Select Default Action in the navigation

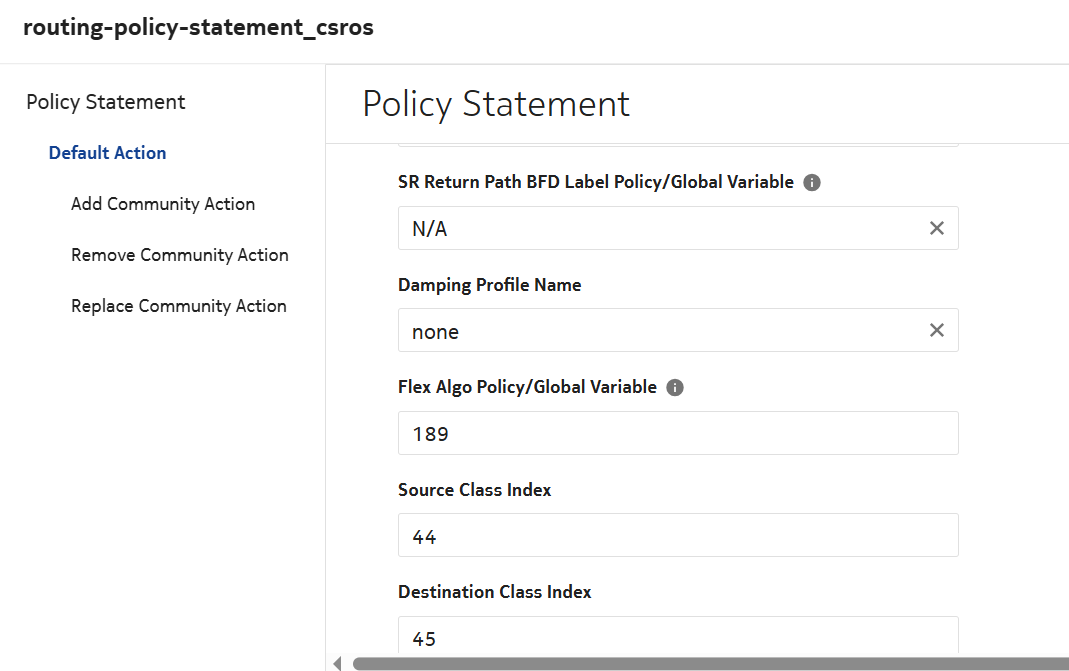pyautogui.click(x=107, y=153)
